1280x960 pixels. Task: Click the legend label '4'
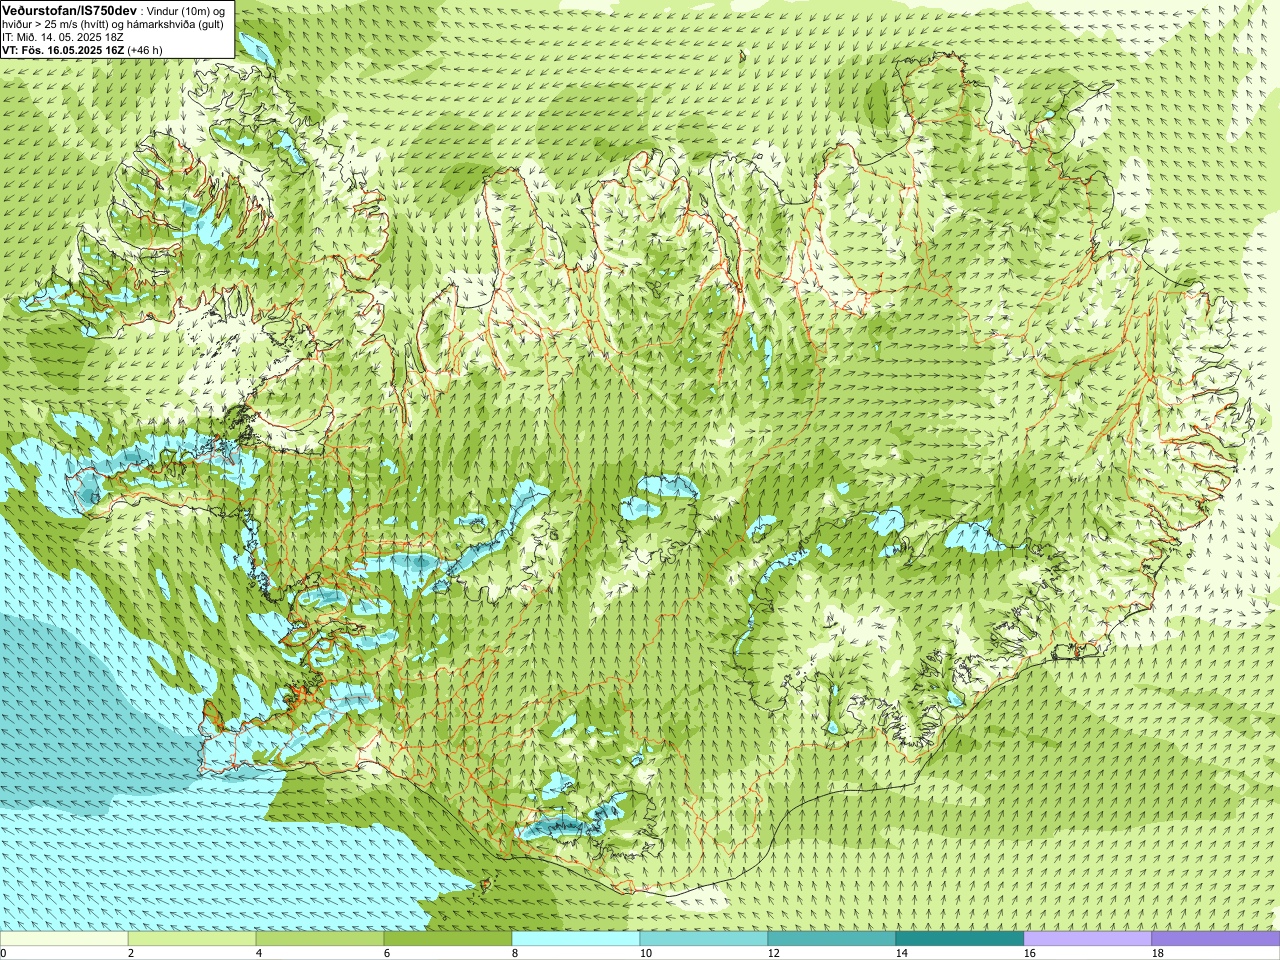coord(259,953)
